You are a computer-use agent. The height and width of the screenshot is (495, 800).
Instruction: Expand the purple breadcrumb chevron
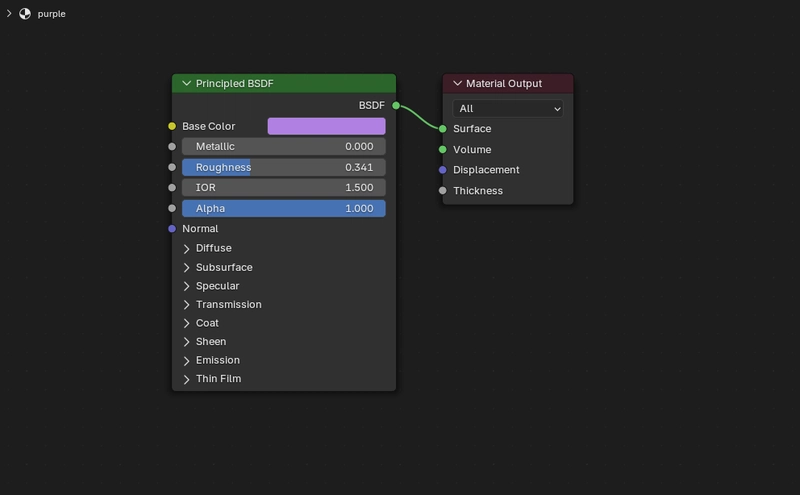coord(9,14)
